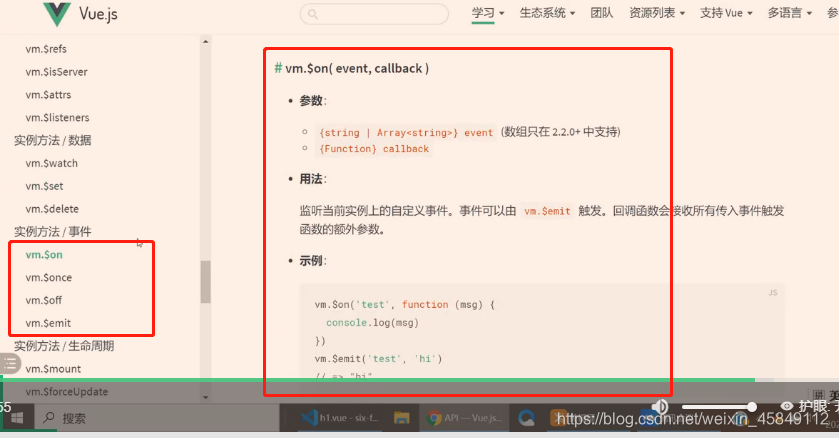Click the hash anchor before vm.$on heading
839x438 pixels.
tap(278, 68)
